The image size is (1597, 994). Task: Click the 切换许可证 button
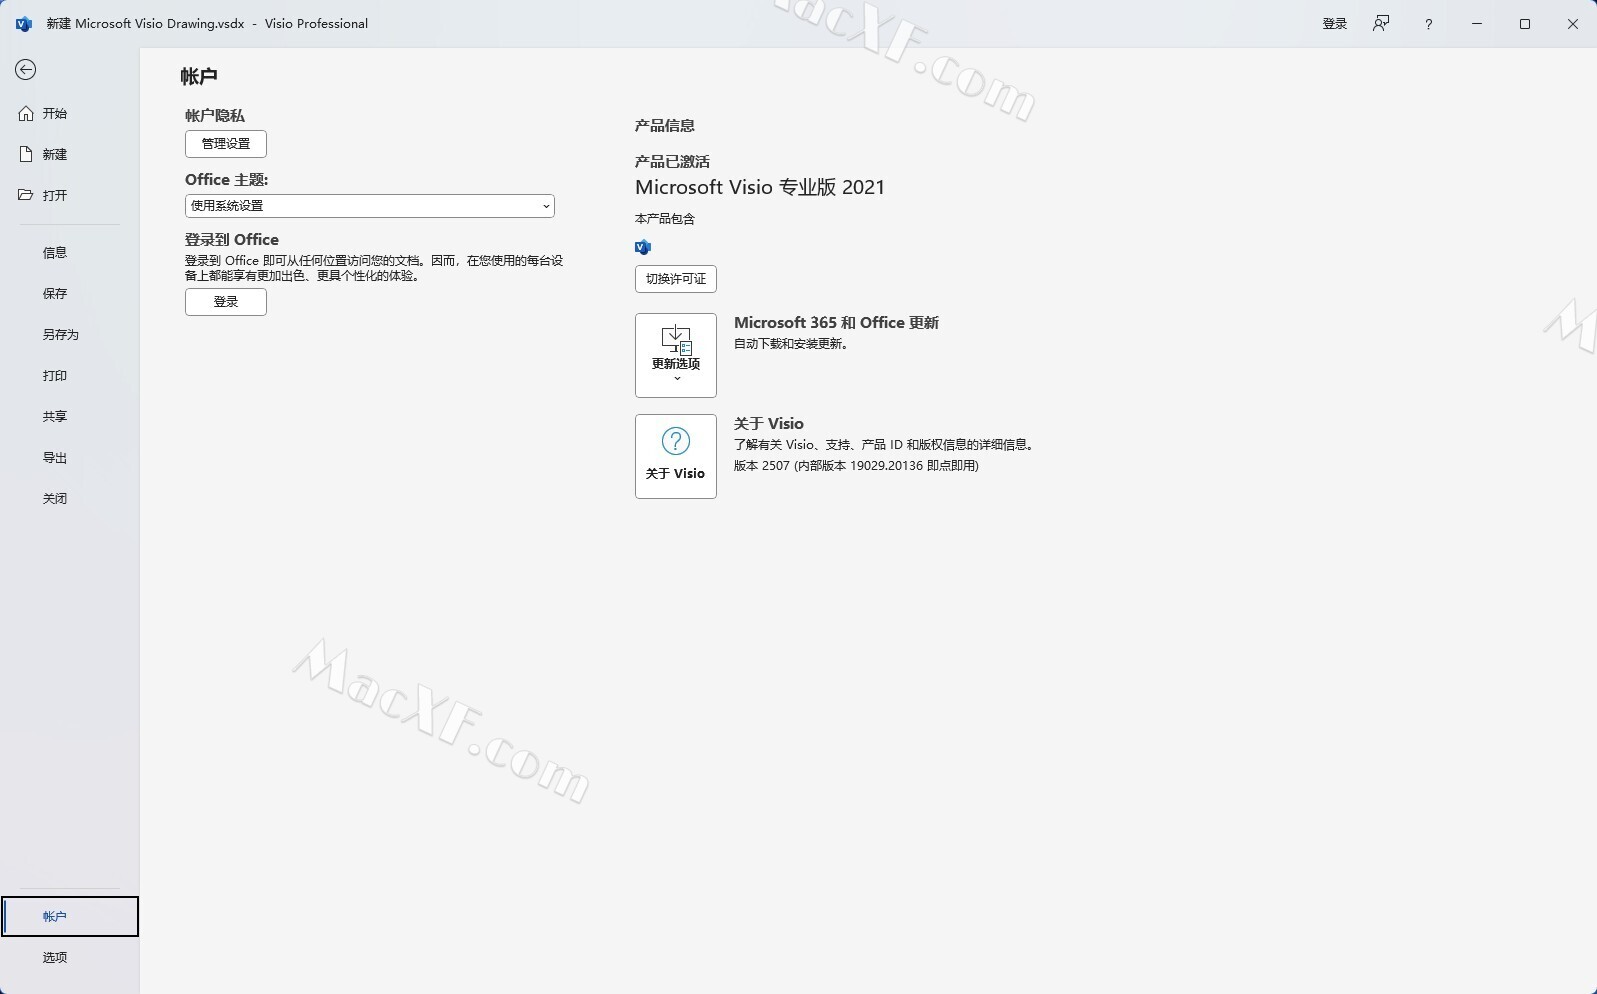tap(676, 279)
